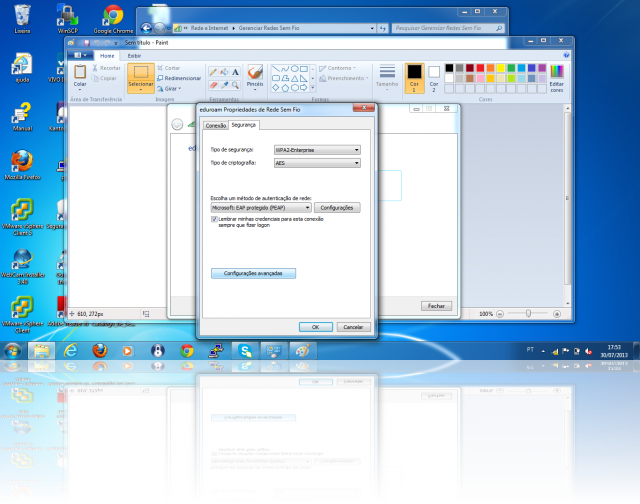The image size is (640, 504).
Task: Open authentication method PEAP dropdown
Action: [x=261, y=208]
